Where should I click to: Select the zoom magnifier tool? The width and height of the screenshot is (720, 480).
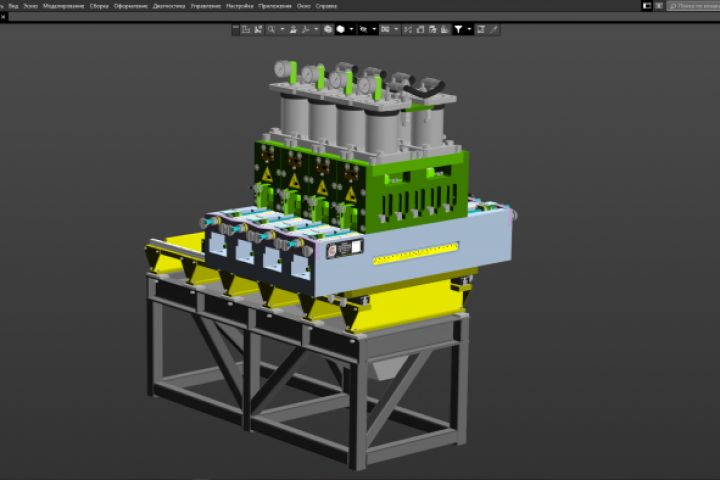click(x=271, y=29)
